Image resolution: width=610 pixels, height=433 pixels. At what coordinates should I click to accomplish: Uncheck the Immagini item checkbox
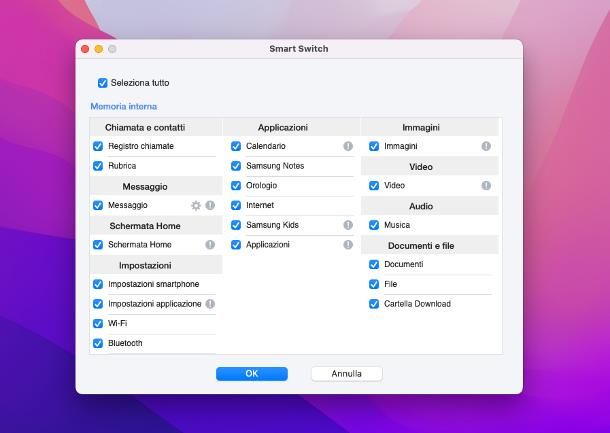[374, 146]
